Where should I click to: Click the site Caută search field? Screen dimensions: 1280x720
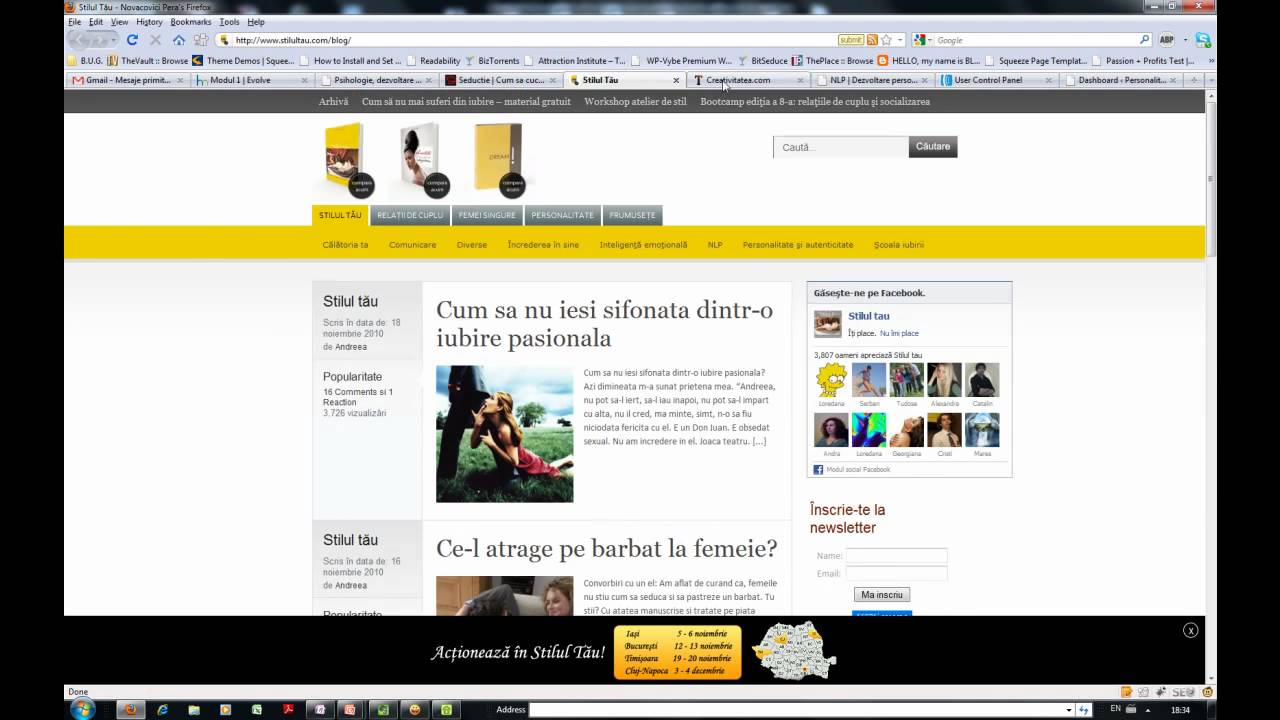tap(841, 147)
